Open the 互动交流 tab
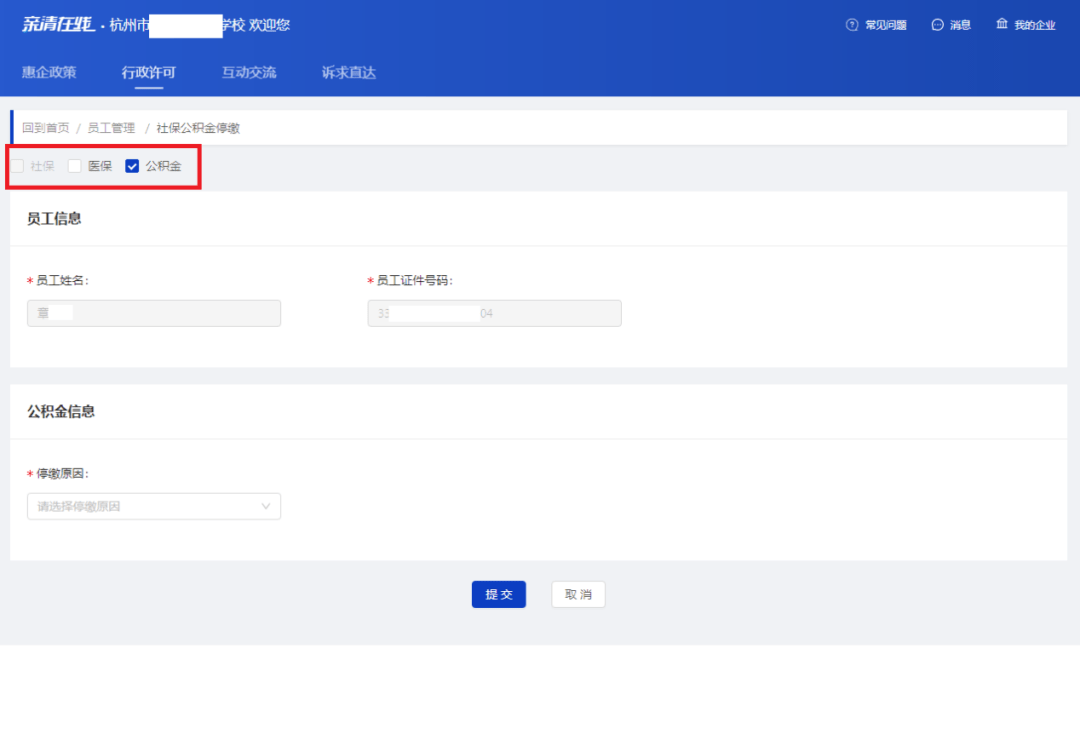Image resolution: width=1080 pixels, height=740 pixels. click(x=249, y=73)
